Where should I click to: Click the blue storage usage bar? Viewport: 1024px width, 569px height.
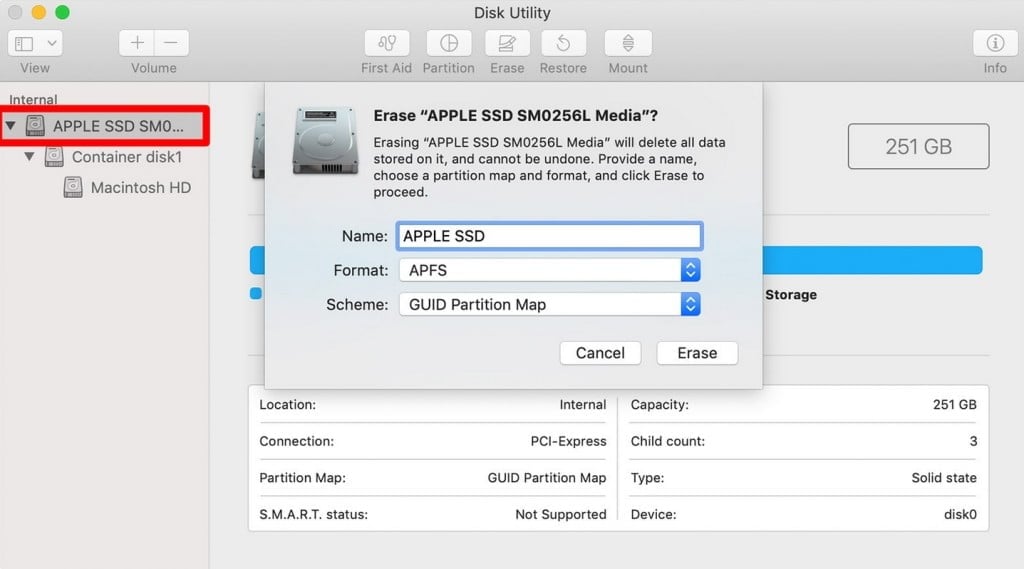coord(870,260)
